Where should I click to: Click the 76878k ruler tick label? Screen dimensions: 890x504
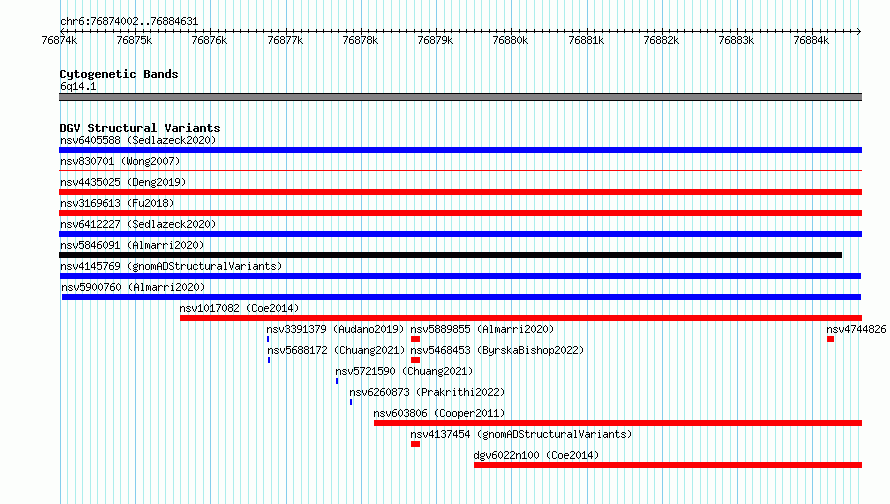360,40
